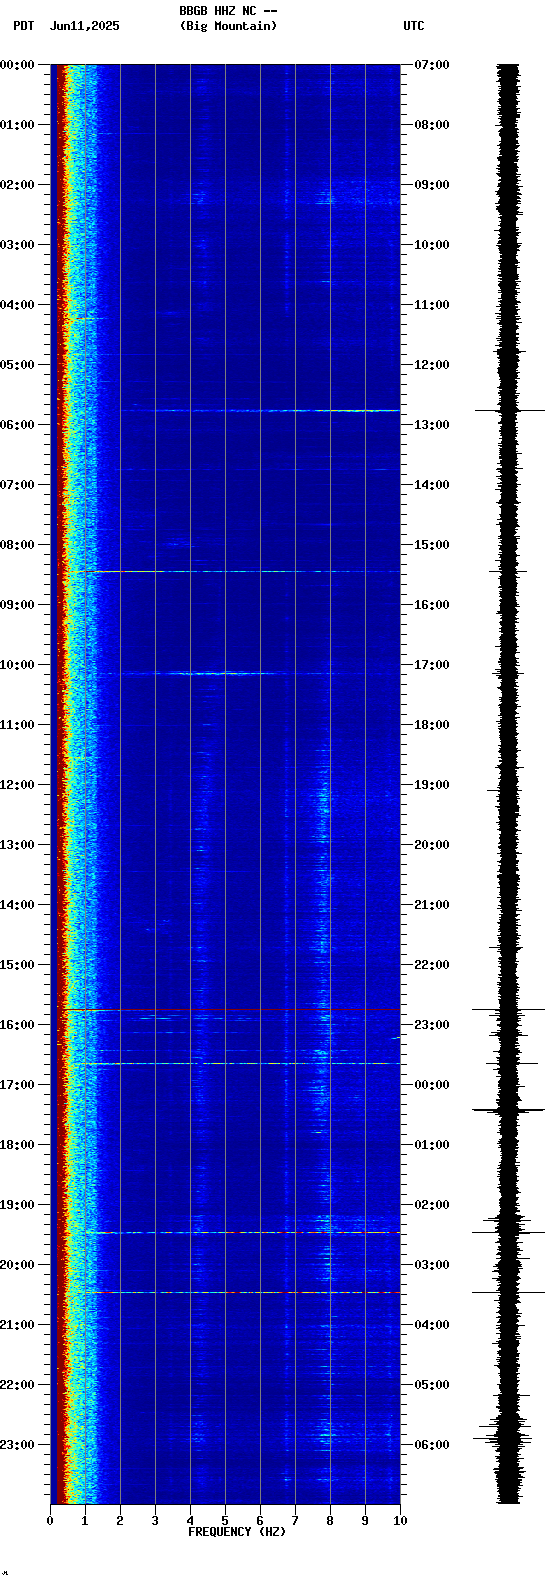Click the 11:00 UTC label on right axis
The image size is (552, 1584).
pos(432,305)
